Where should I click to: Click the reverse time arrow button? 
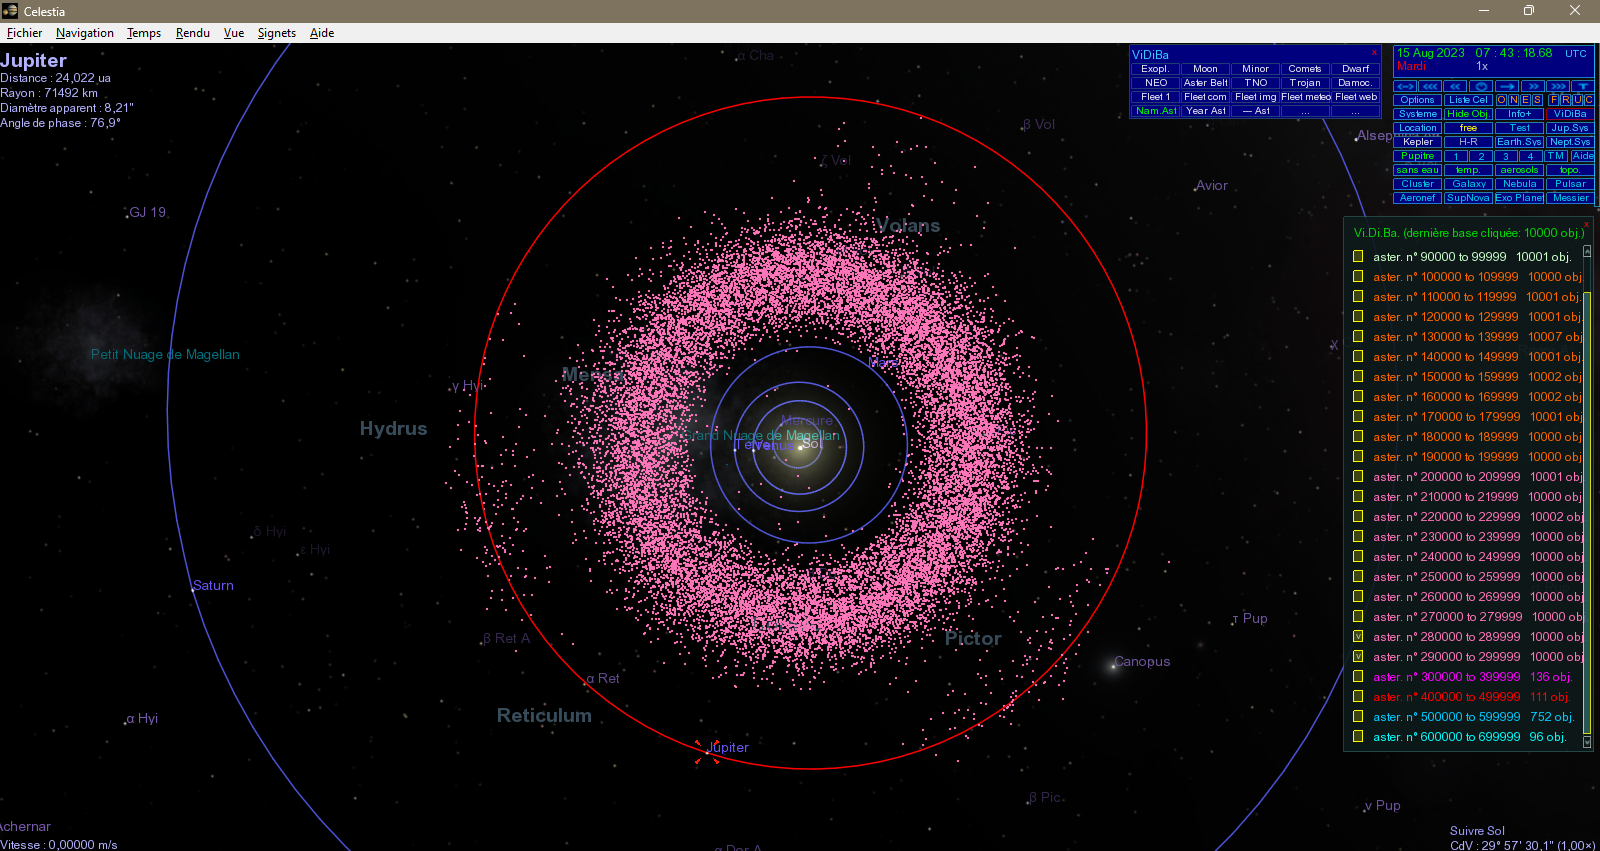tap(1405, 86)
